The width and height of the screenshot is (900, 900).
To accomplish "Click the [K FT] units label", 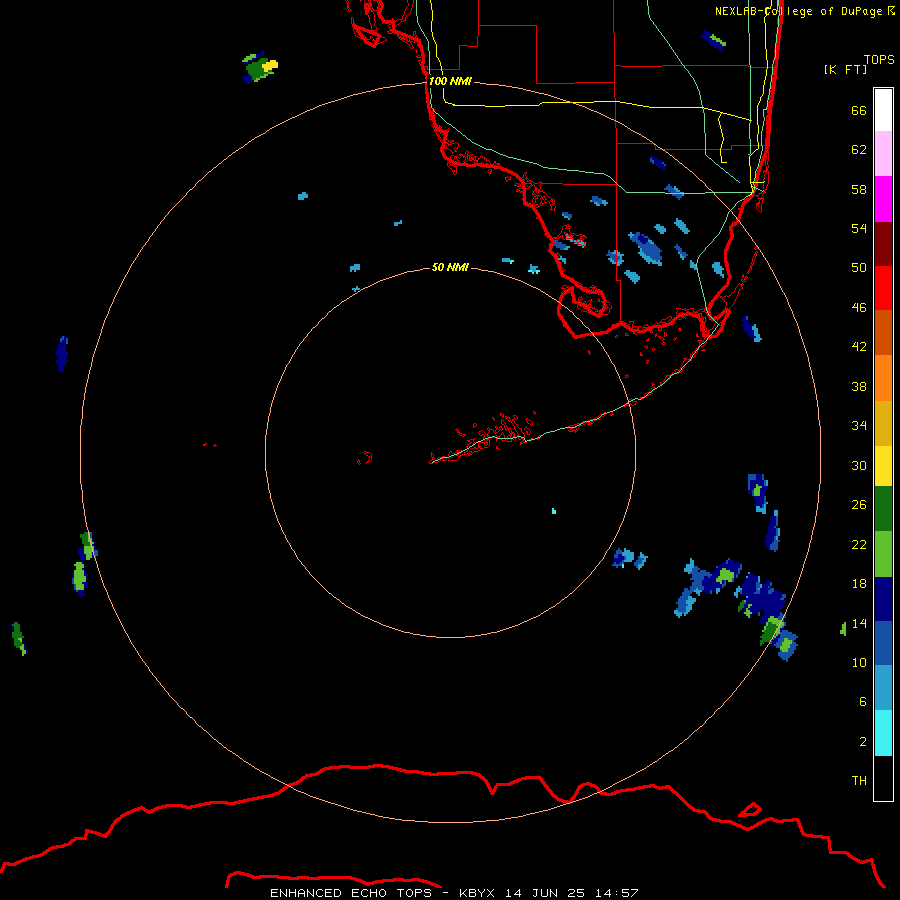I will (x=845, y=69).
